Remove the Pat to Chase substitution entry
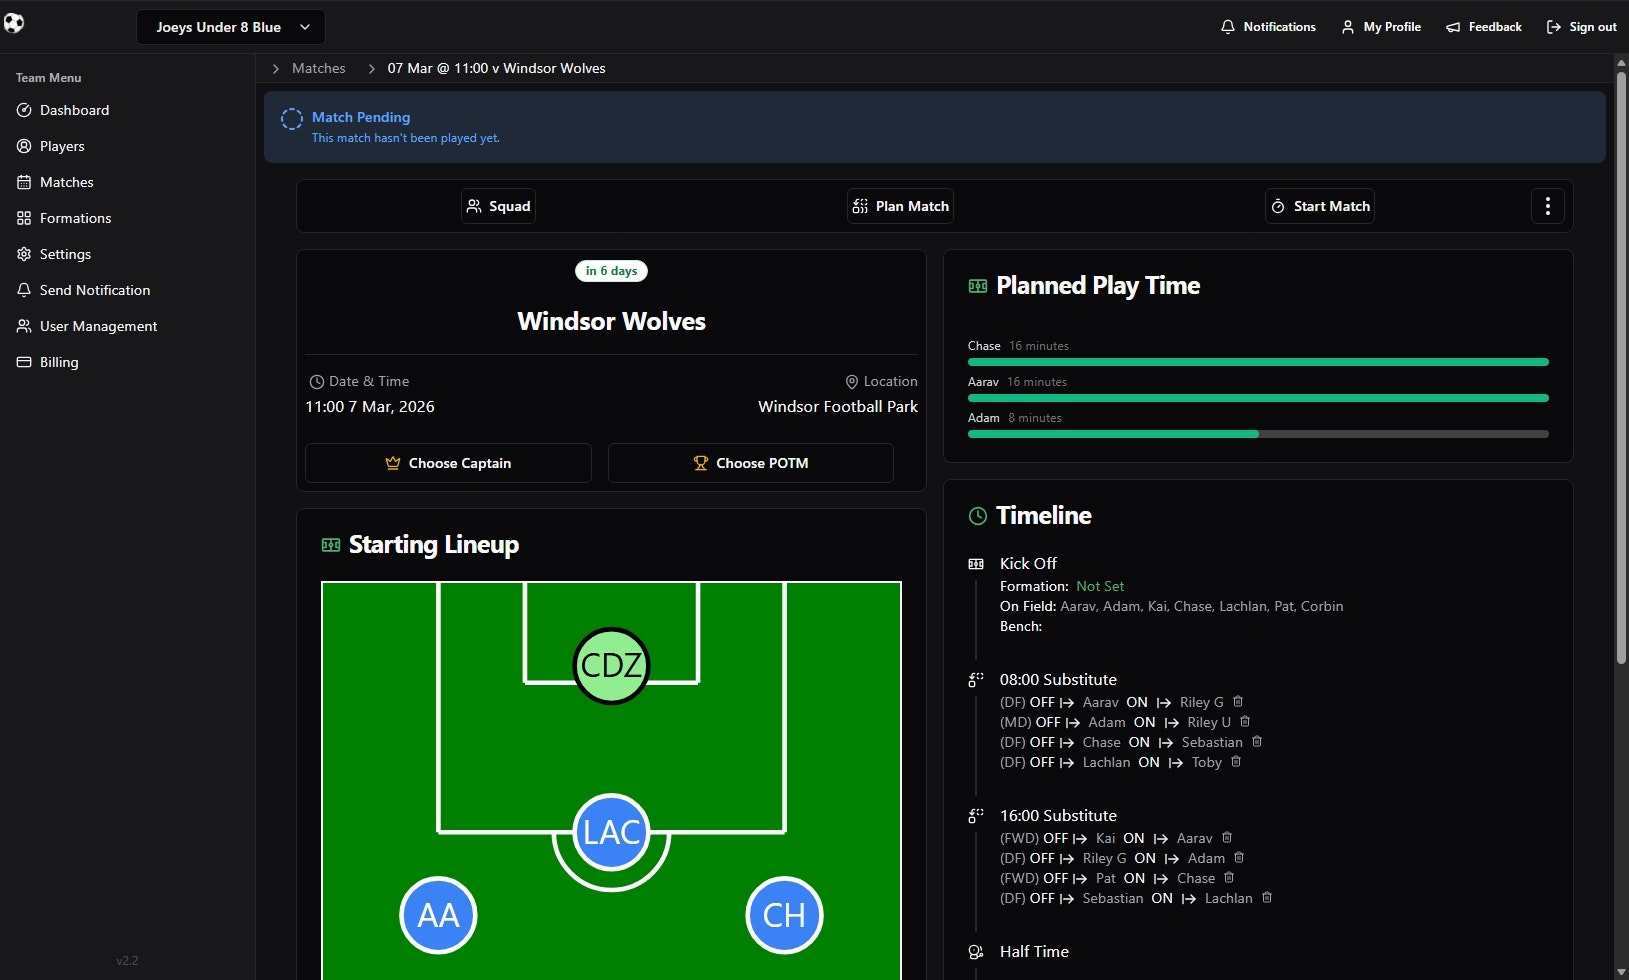 1229,878
